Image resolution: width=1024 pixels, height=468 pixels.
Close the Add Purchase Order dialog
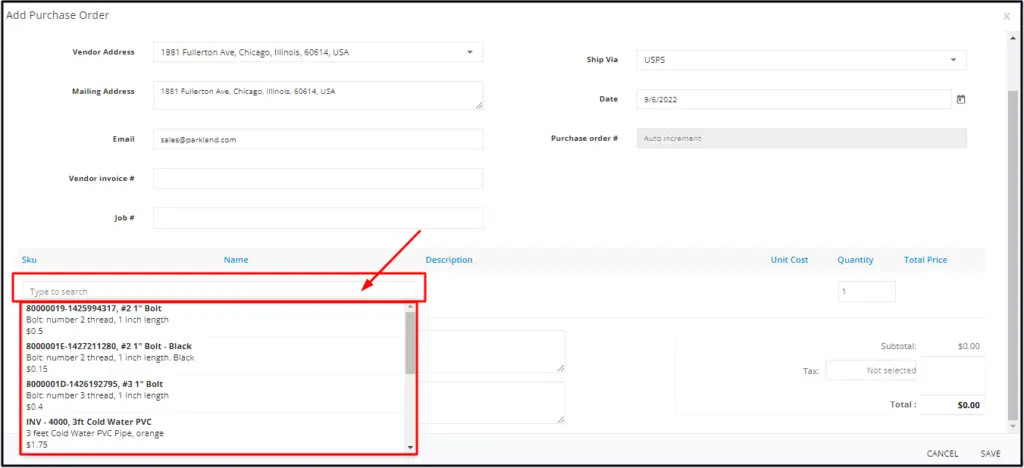coord(1006,16)
